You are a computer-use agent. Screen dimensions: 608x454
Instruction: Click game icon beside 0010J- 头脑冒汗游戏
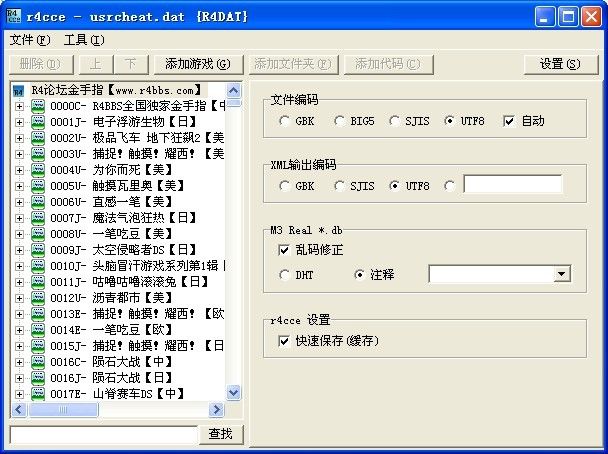click(38, 266)
